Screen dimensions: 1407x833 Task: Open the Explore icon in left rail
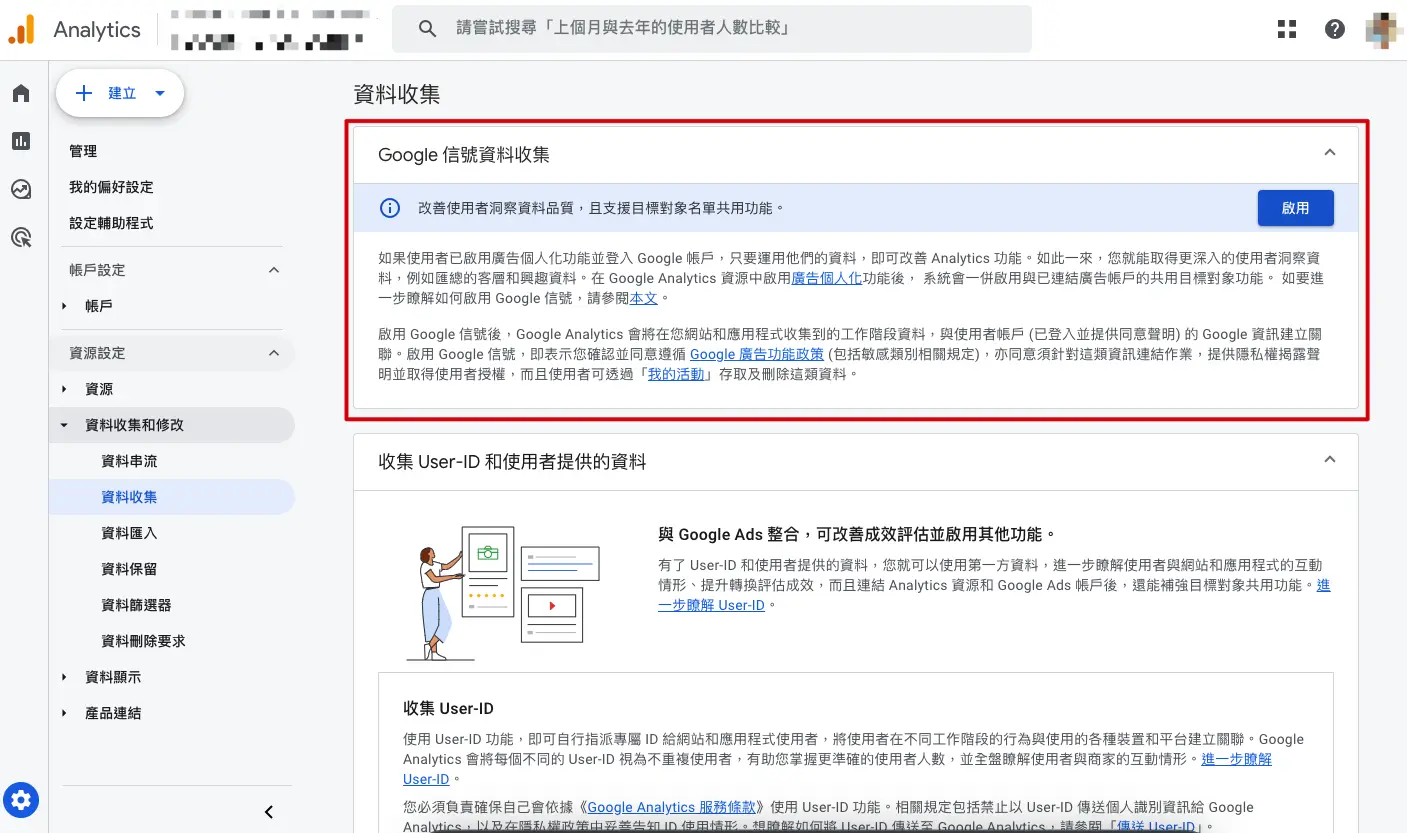(21, 189)
